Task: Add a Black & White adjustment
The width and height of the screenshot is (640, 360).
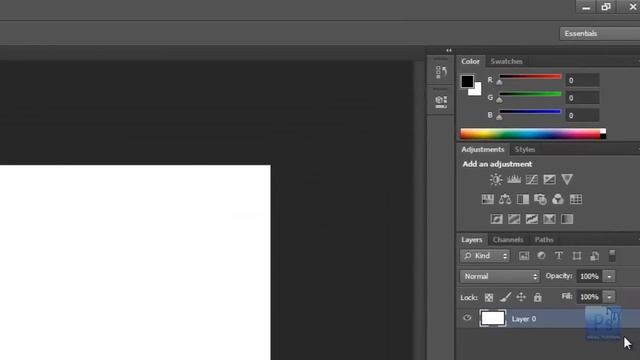Action: click(523, 199)
